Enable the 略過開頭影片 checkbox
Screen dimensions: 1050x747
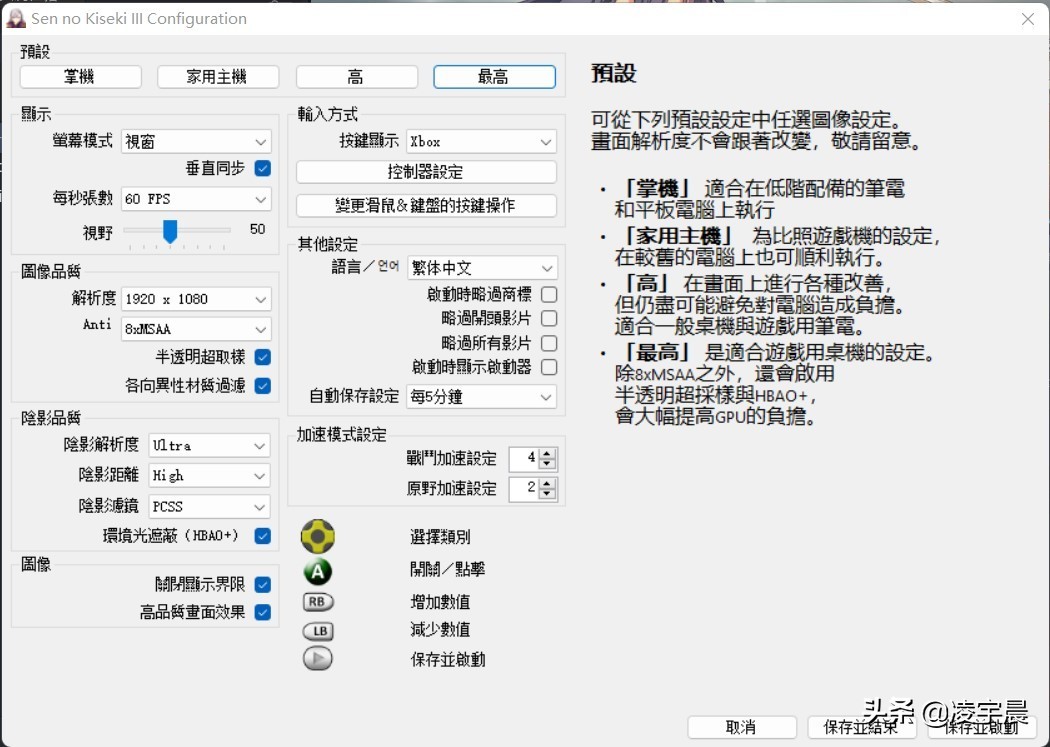549,319
